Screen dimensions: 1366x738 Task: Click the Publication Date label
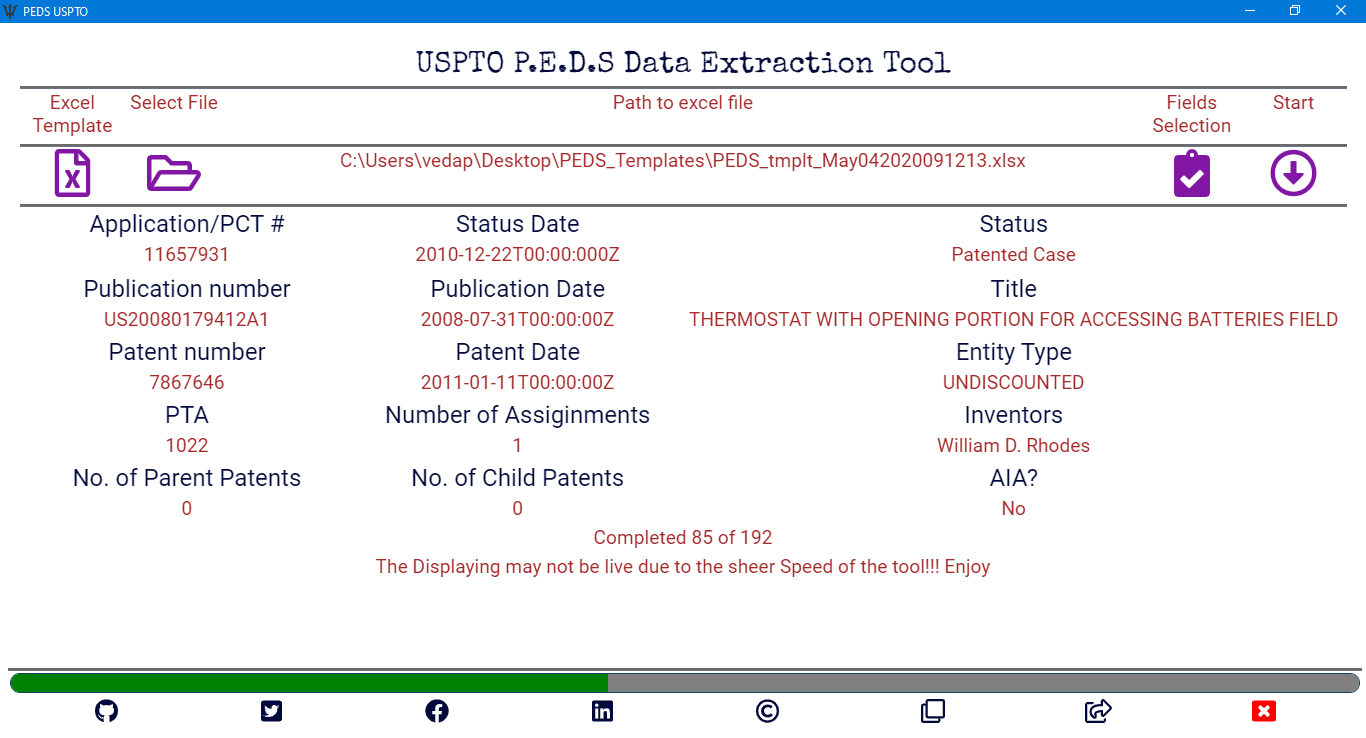click(x=518, y=289)
